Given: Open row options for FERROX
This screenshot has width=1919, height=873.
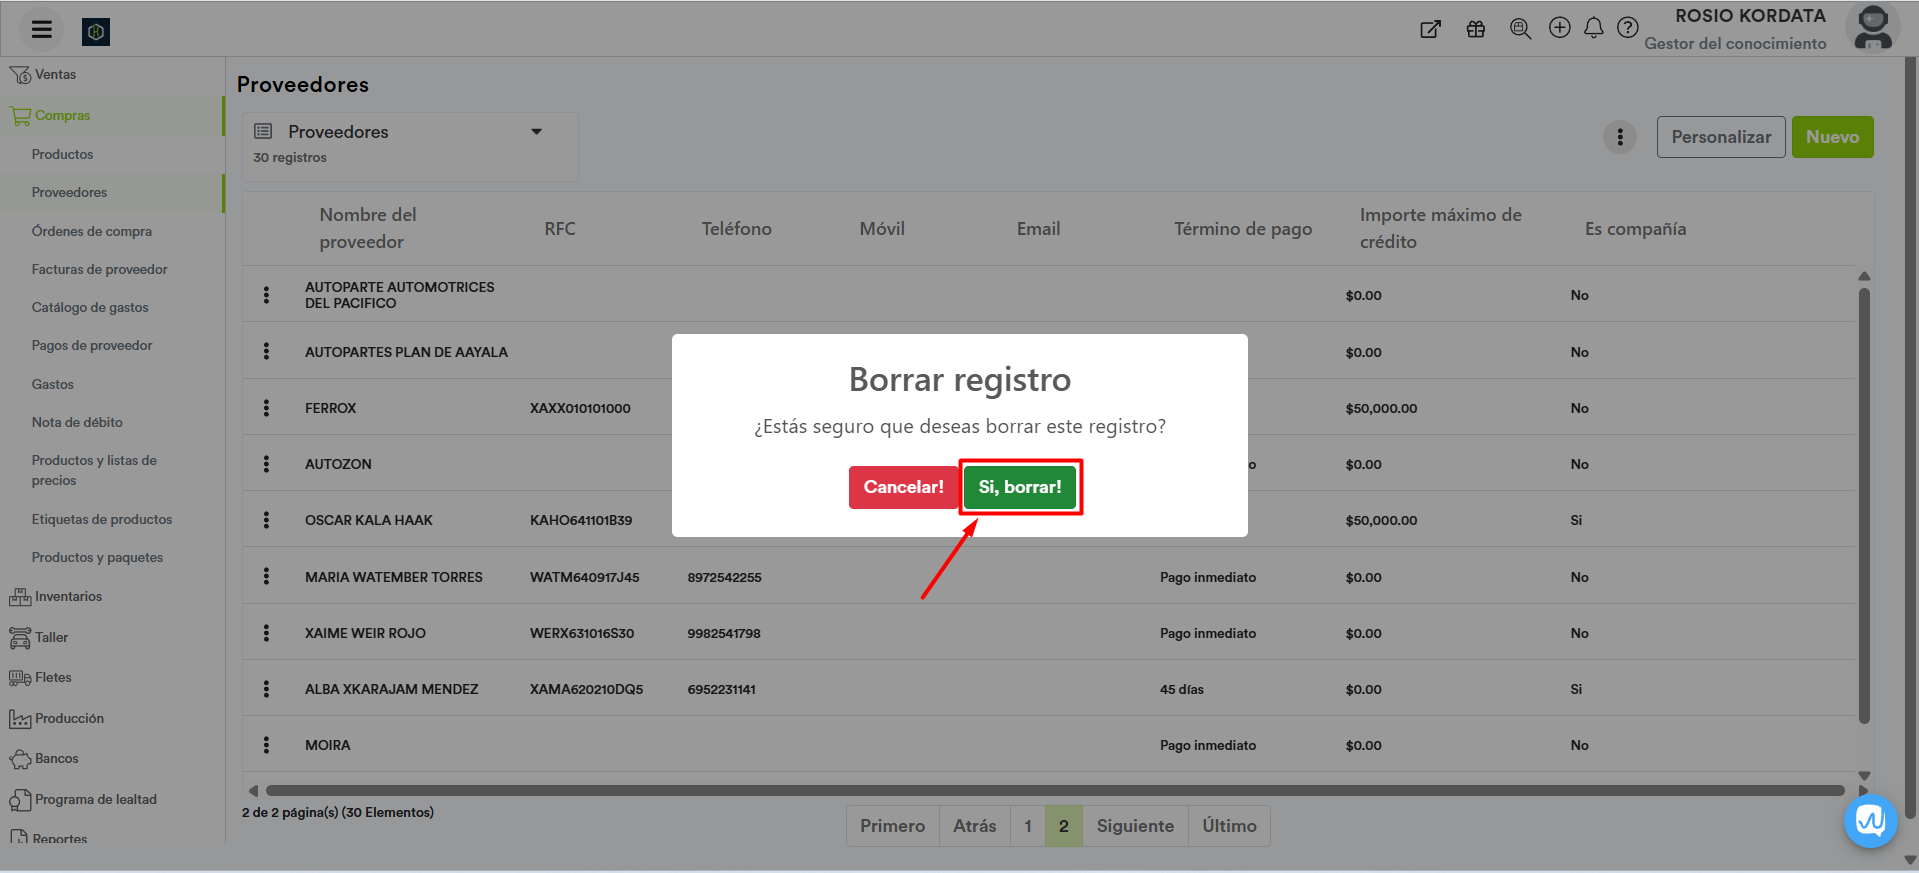Looking at the screenshot, I should [x=266, y=408].
